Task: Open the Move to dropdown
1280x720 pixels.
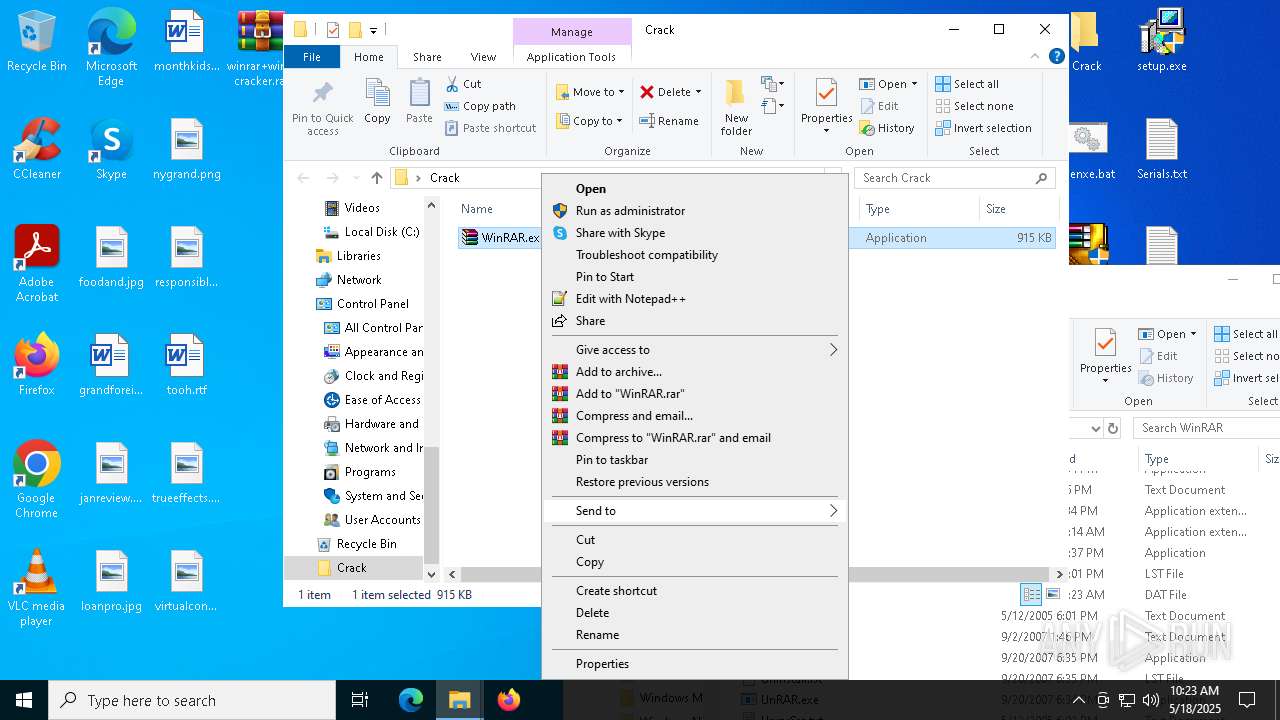Action: 591,92
